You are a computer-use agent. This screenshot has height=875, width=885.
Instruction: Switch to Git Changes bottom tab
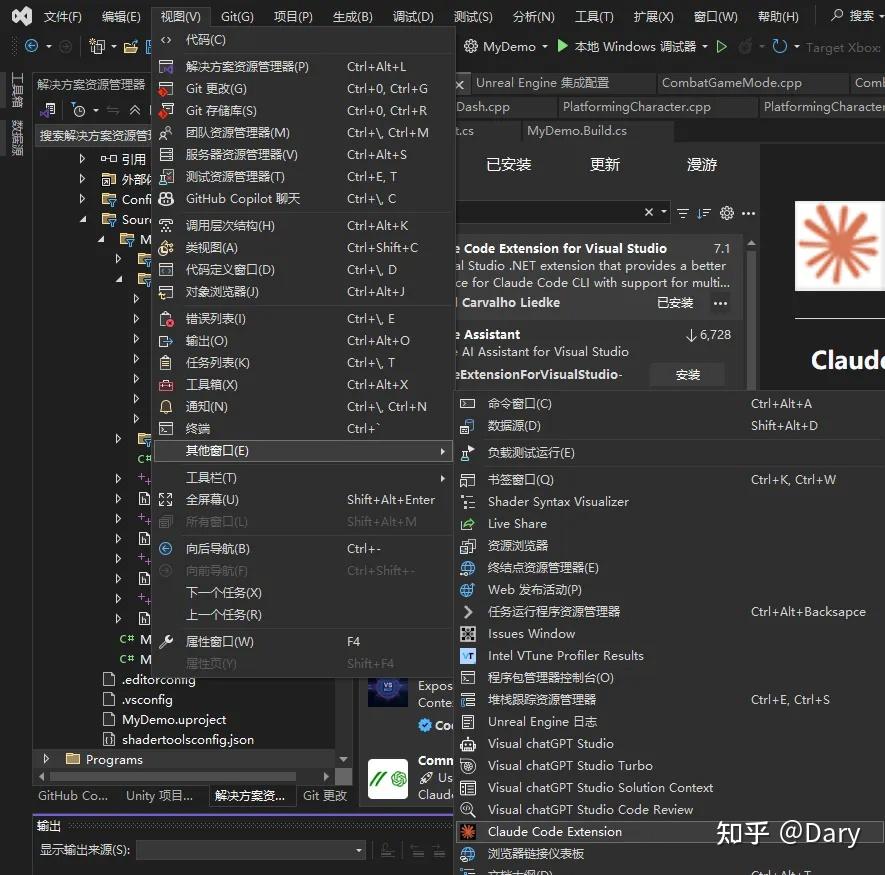pos(325,796)
